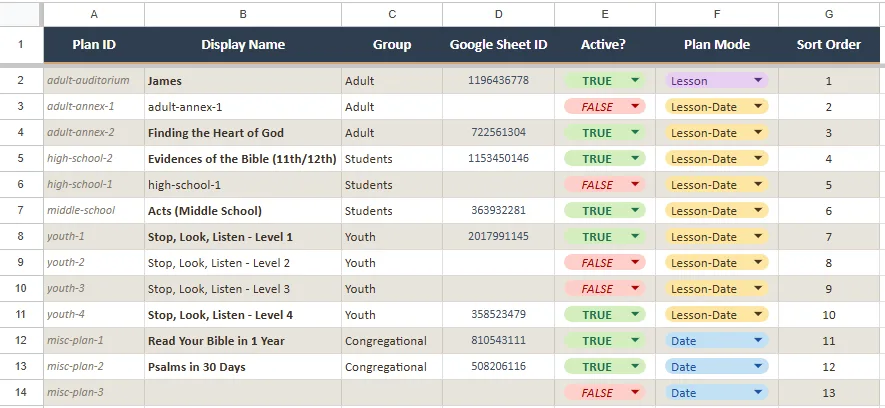Select Sheet ID cell 508206116
This screenshot has width=885, height=408.
point(498,366)
